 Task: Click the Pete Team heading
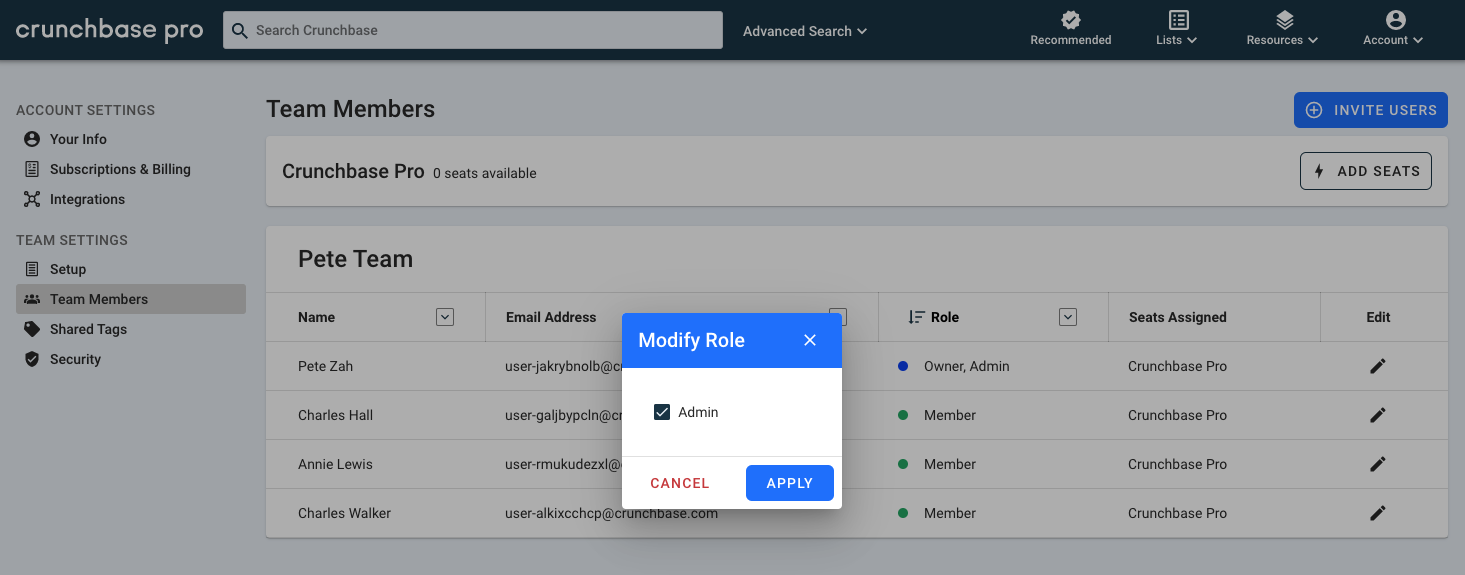pyautogui.click(x=355, y=259)
